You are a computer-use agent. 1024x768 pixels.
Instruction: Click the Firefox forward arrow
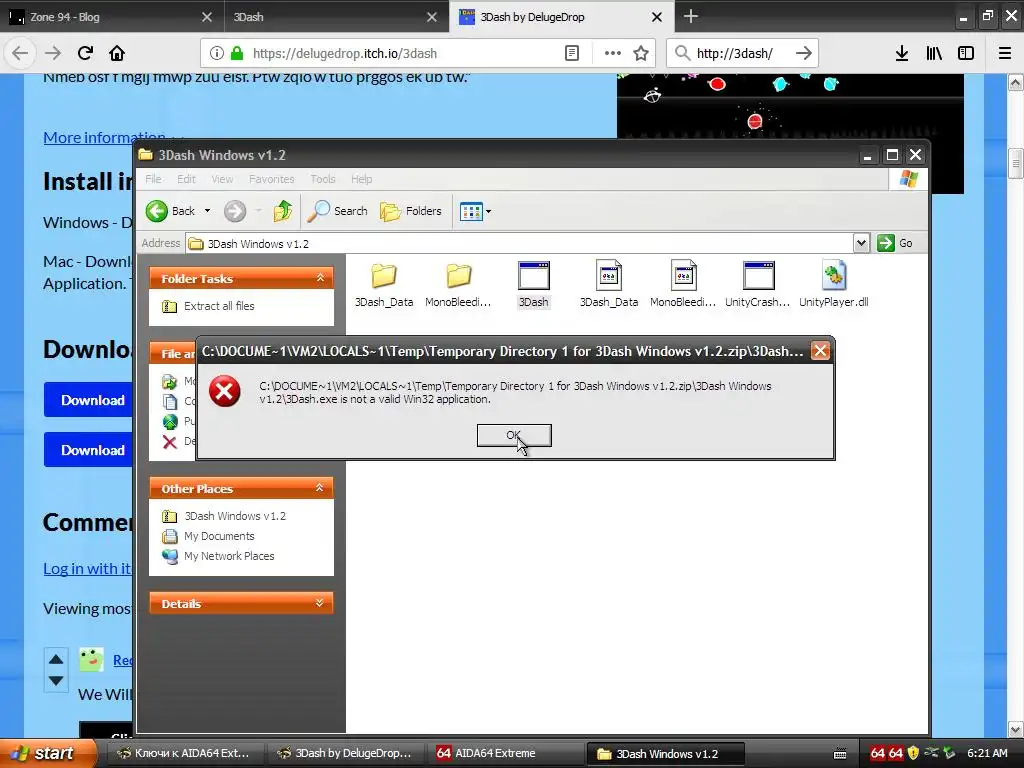tap(53, 53)
